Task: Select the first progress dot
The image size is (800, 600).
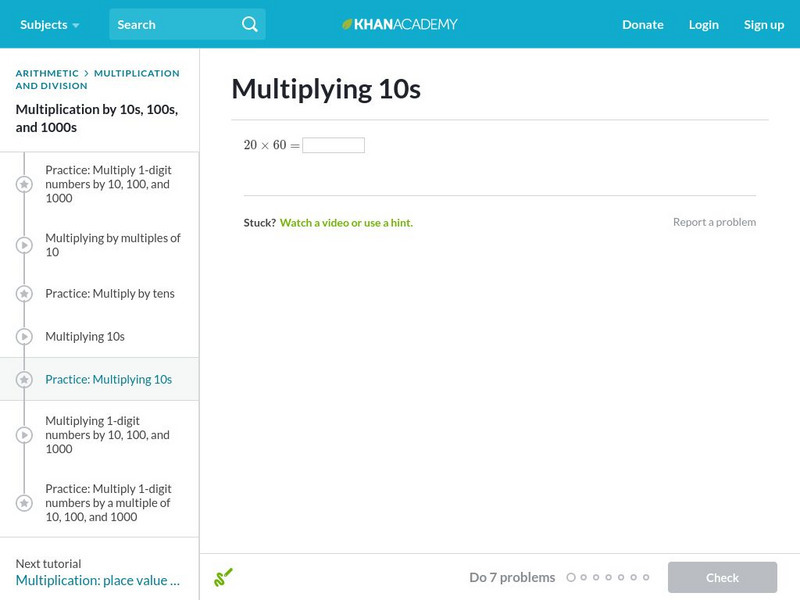Action: pos(571,577)
